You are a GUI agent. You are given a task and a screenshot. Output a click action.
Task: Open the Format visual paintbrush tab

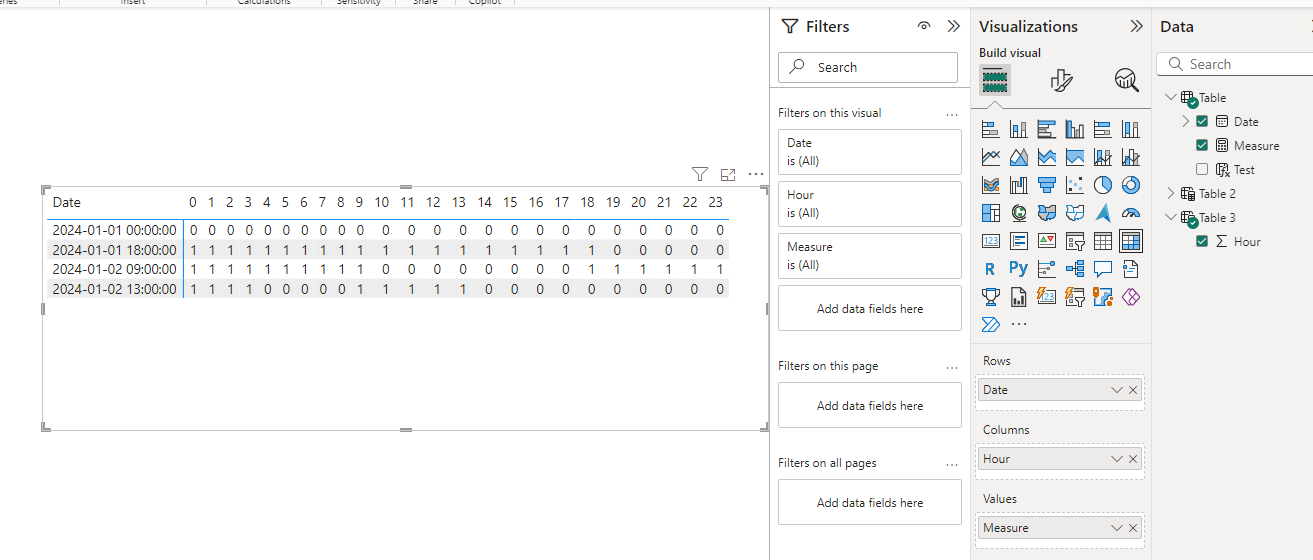click(1062, 80)
